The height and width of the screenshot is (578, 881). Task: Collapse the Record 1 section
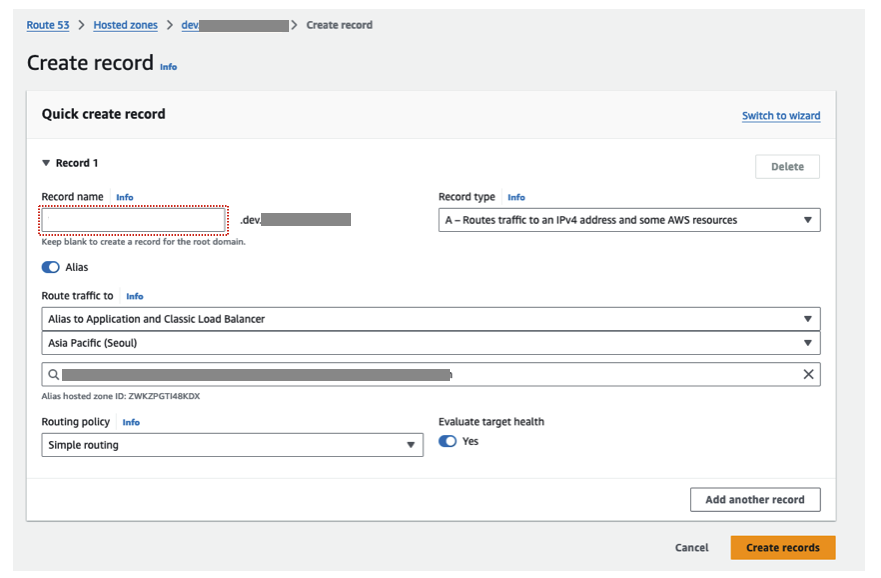click(46, 163)
